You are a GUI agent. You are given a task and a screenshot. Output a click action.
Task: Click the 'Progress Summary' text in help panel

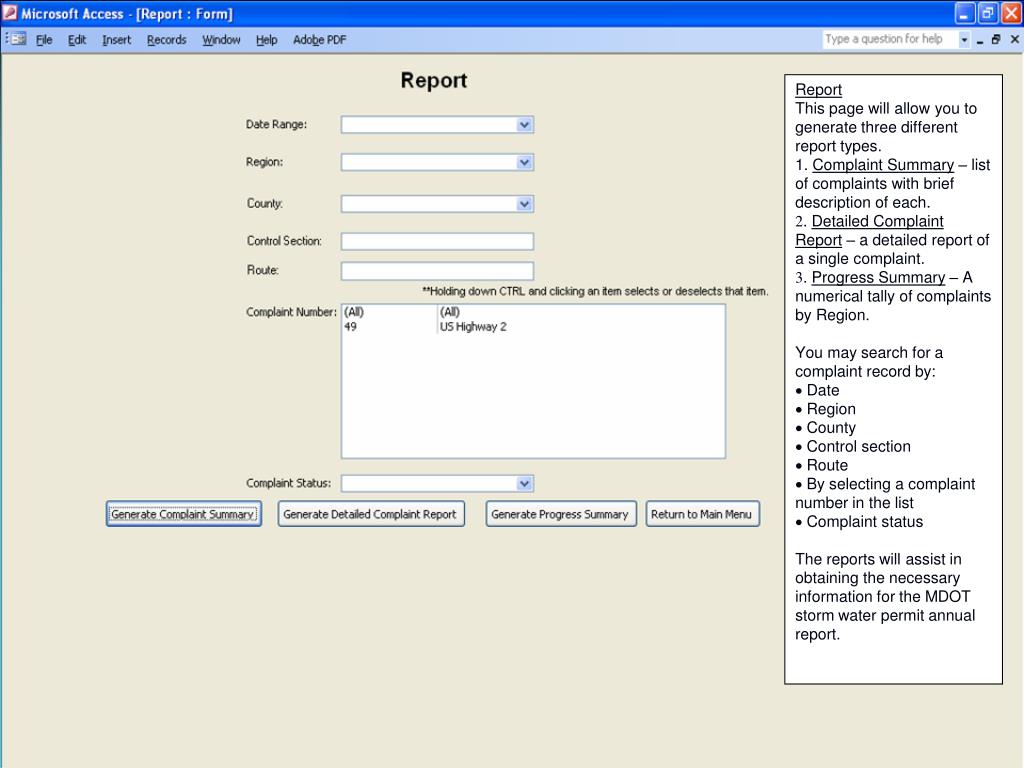click(x=878, y=278)
